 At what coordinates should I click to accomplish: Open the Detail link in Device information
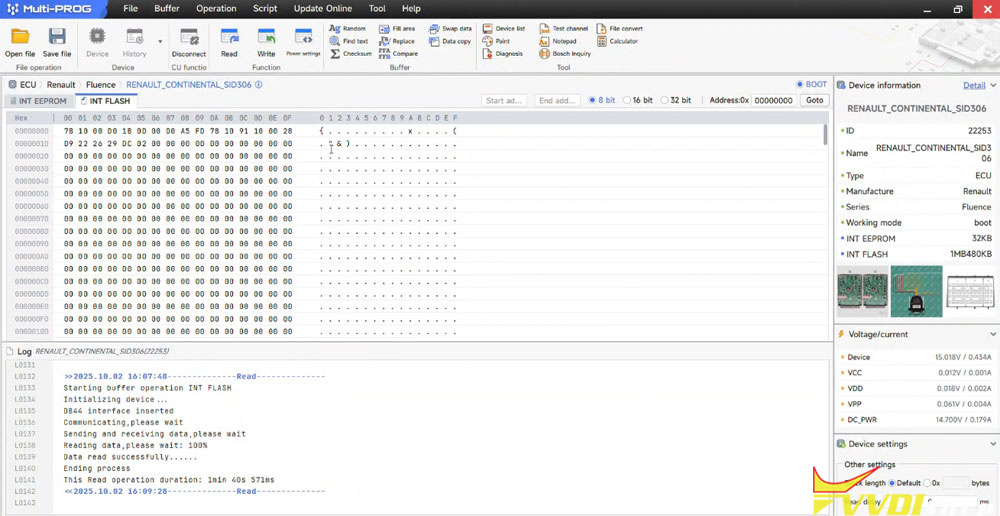[x=974, y=85]
